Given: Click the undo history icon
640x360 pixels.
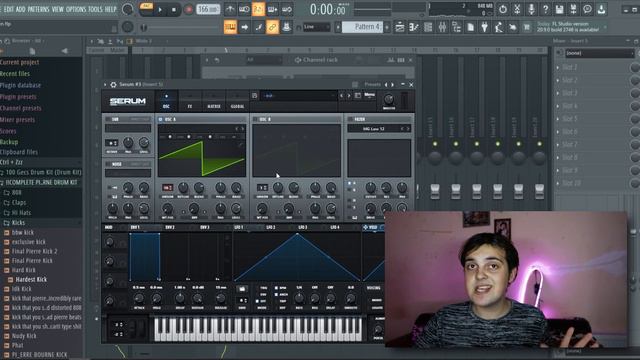Looking at the screenshot, I should 503,9.
